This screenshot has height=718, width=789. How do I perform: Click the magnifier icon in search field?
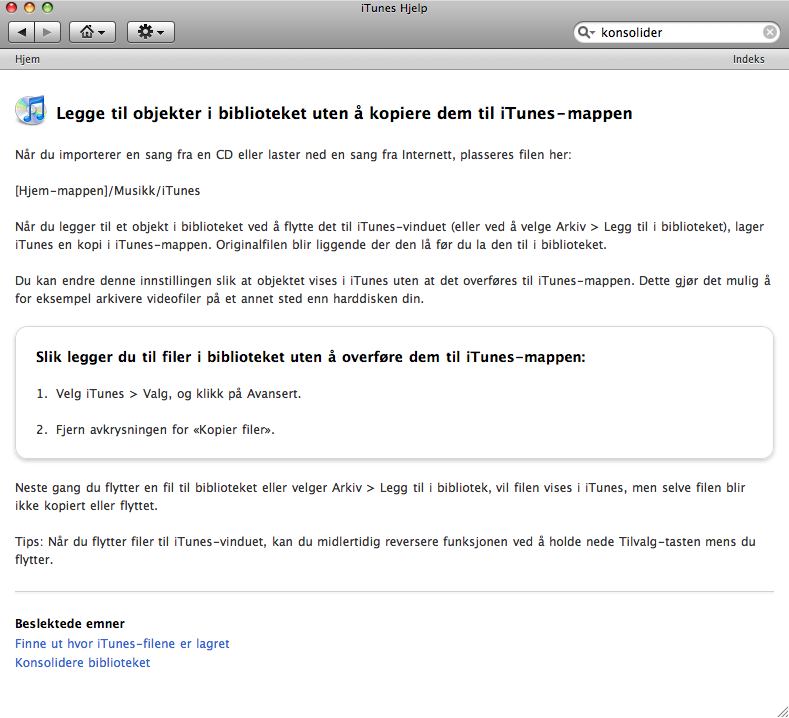585,33
